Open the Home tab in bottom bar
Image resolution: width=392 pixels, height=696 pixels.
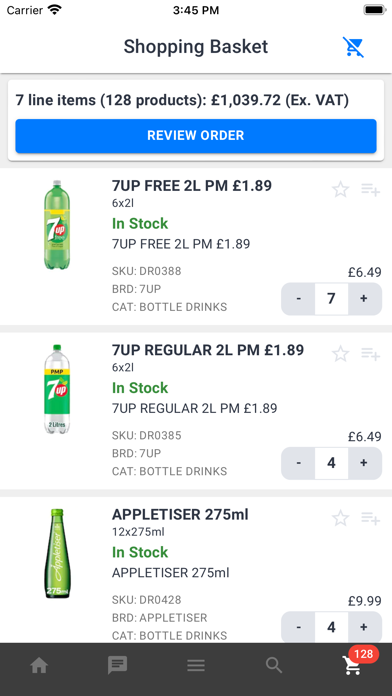(39, 665)
